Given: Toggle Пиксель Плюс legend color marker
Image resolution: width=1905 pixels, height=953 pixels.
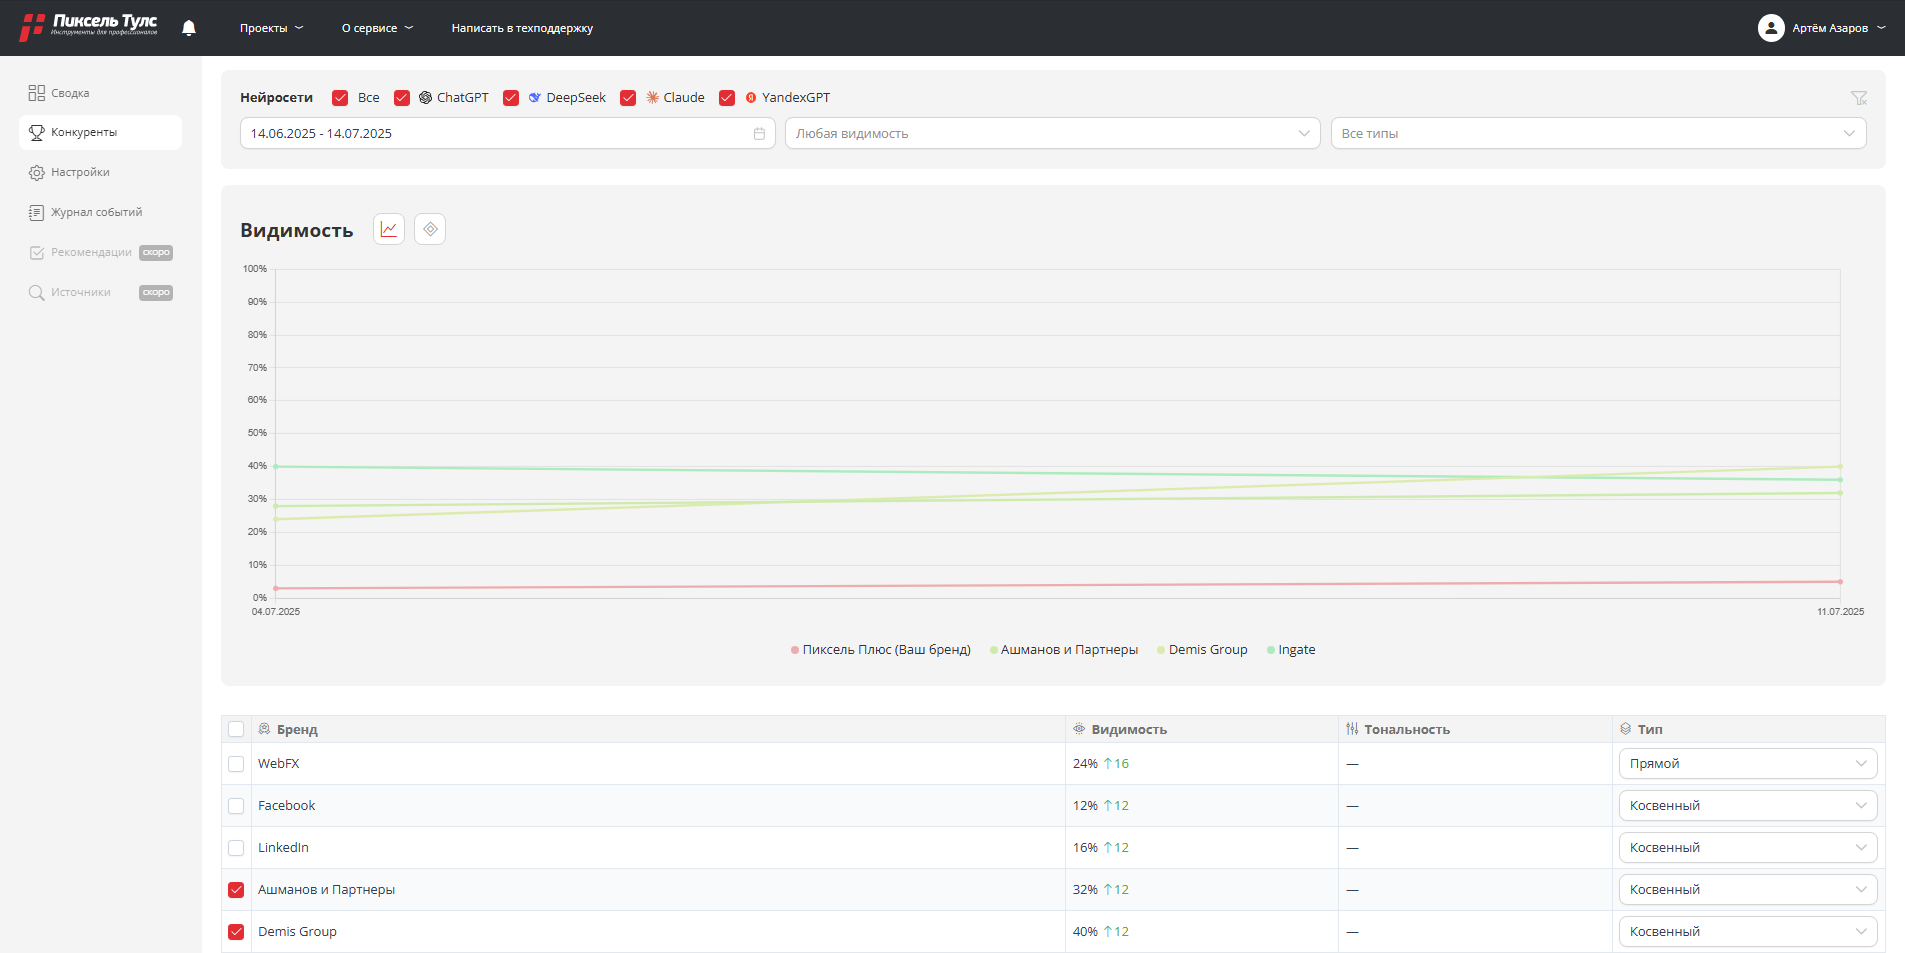Looking at the screenshot, I should click(x=795, y=650).
